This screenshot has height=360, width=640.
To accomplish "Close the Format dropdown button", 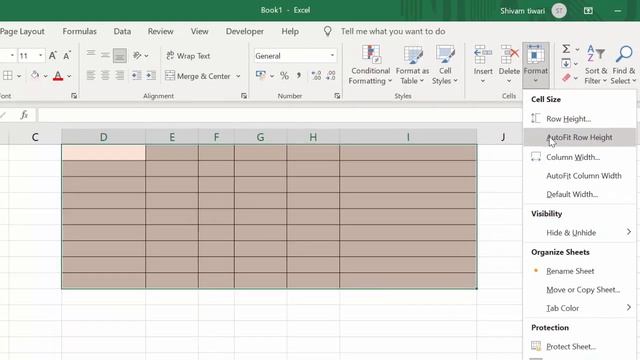I will click(x=536, y=65).
